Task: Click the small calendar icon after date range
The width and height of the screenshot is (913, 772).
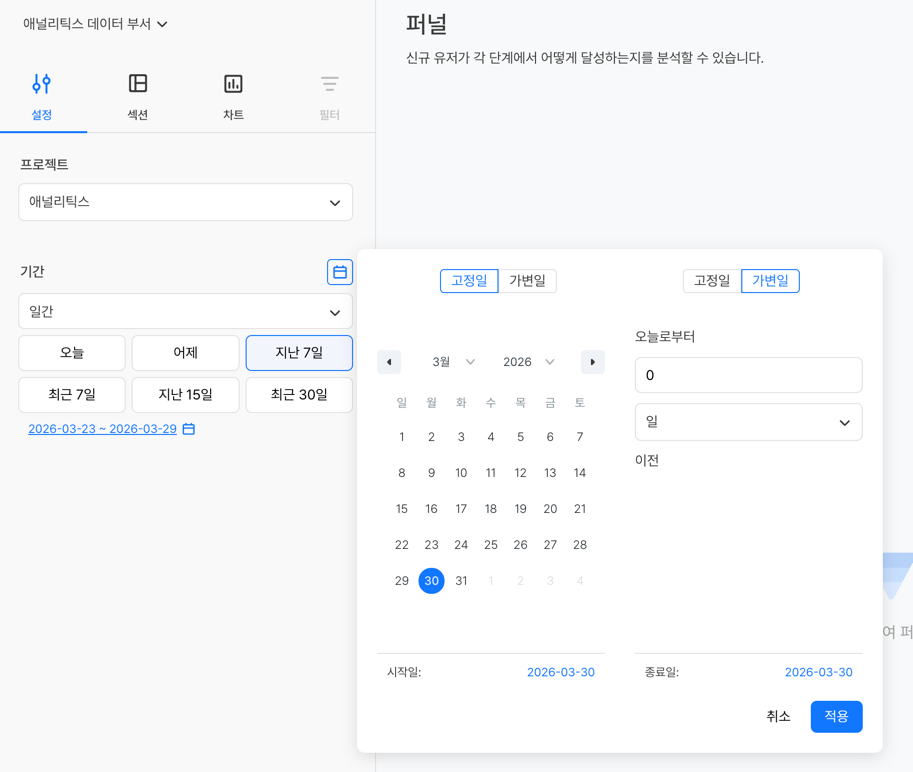Action: [189, 429]
